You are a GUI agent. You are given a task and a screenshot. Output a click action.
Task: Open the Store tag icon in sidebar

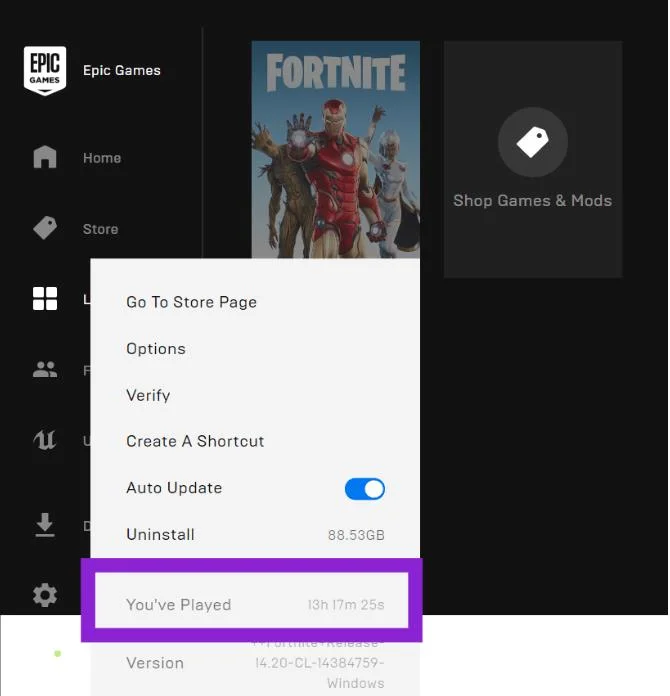(45, 228)
